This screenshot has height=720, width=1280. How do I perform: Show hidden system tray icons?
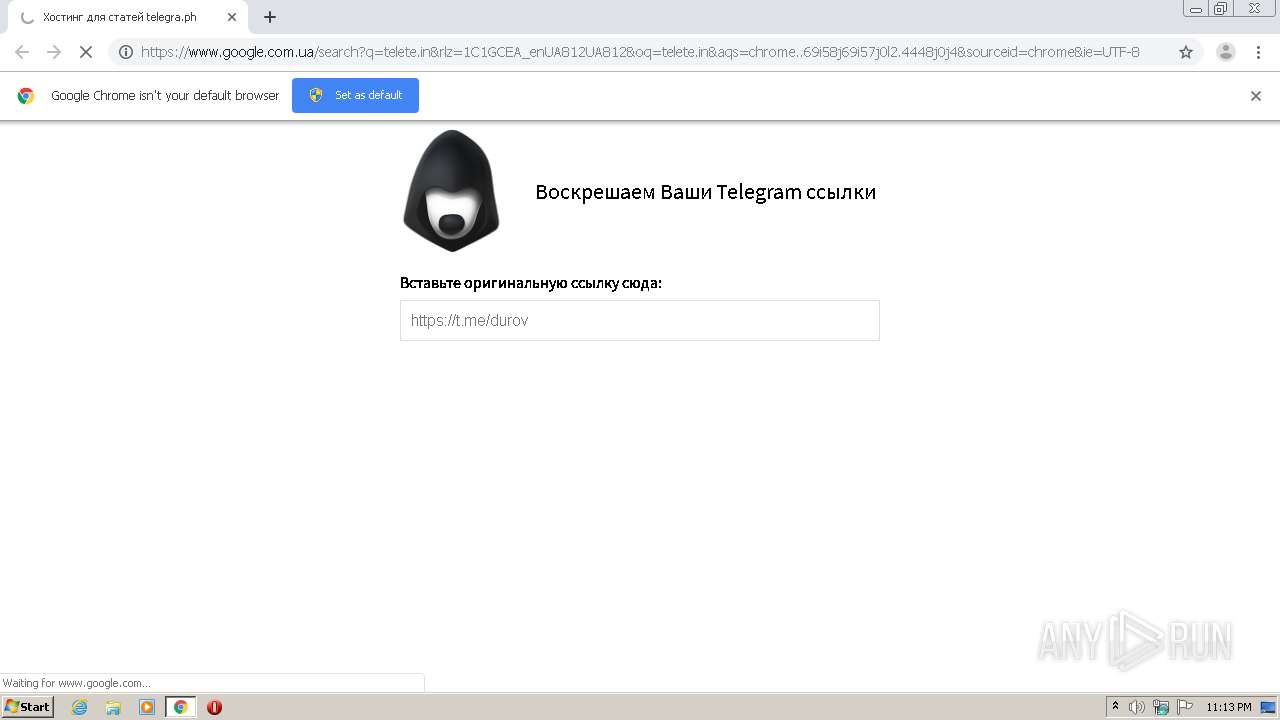(x=1116, y=707)
